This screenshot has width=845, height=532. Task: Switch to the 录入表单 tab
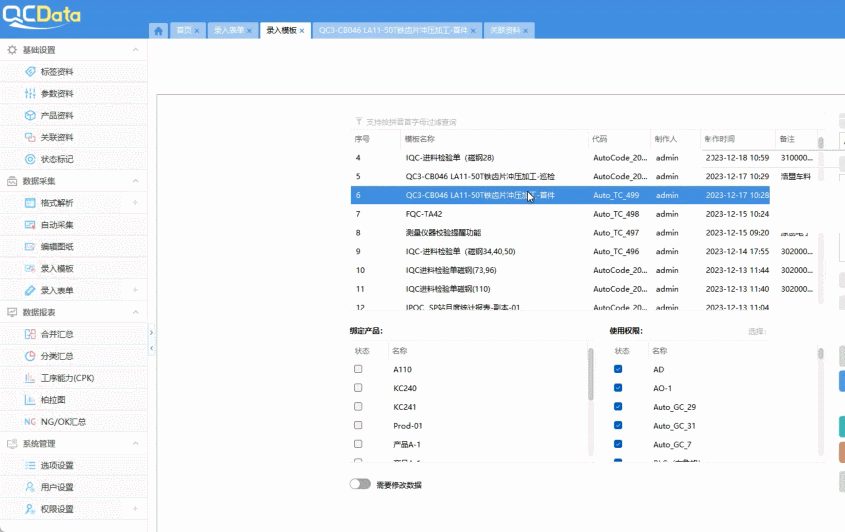point(228,31)
